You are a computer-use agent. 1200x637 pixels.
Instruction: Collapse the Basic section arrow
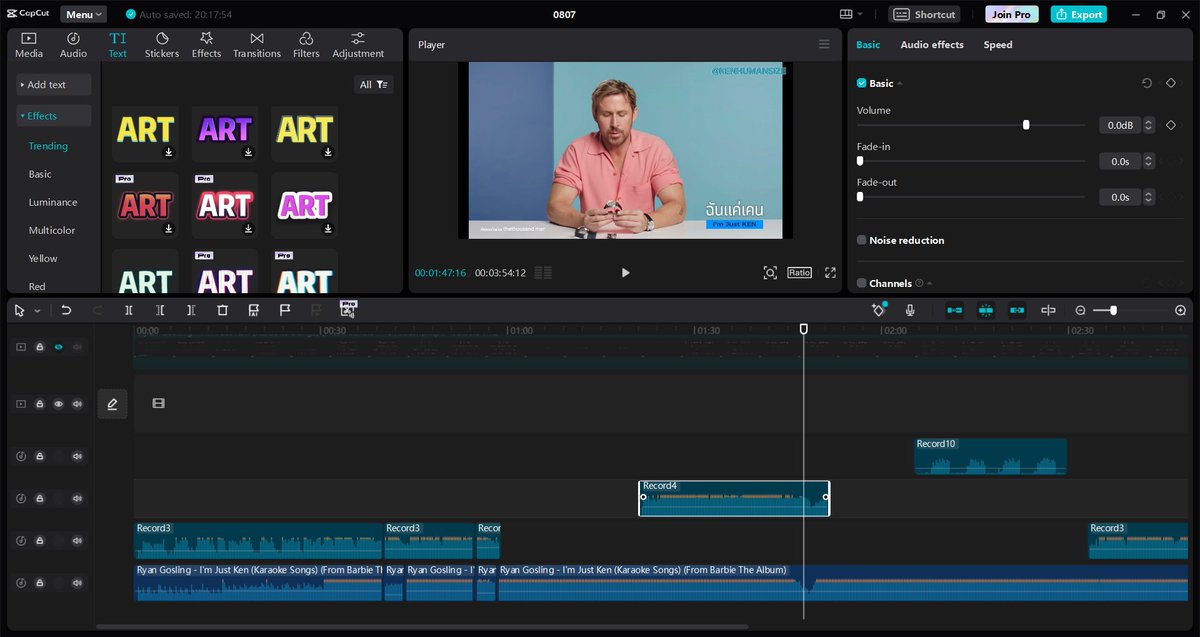pos(899,83)
